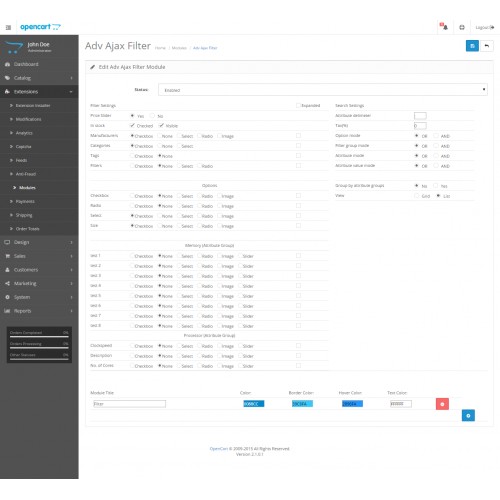Screen dimensions: 500x500
Task: Open the notifications bell icon
Action: pos(445,27)
